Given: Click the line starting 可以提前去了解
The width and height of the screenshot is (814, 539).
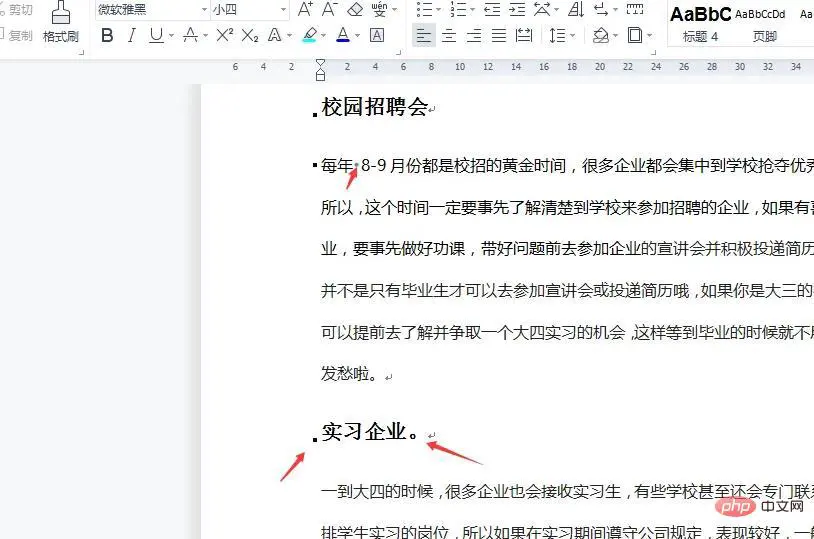Looking at the screenshot, I should tap(567, 332).
